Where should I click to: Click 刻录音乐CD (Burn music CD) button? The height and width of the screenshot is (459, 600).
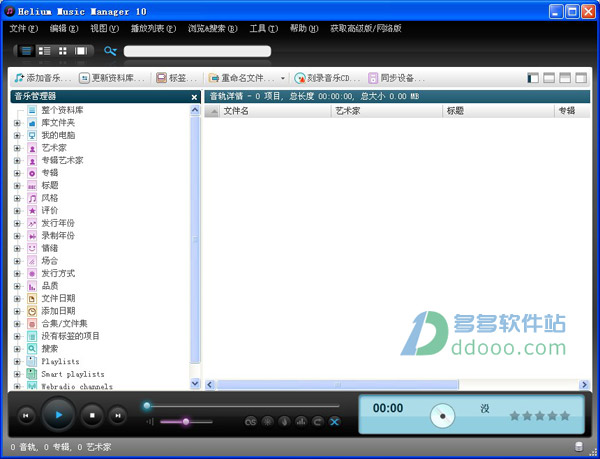327,78
